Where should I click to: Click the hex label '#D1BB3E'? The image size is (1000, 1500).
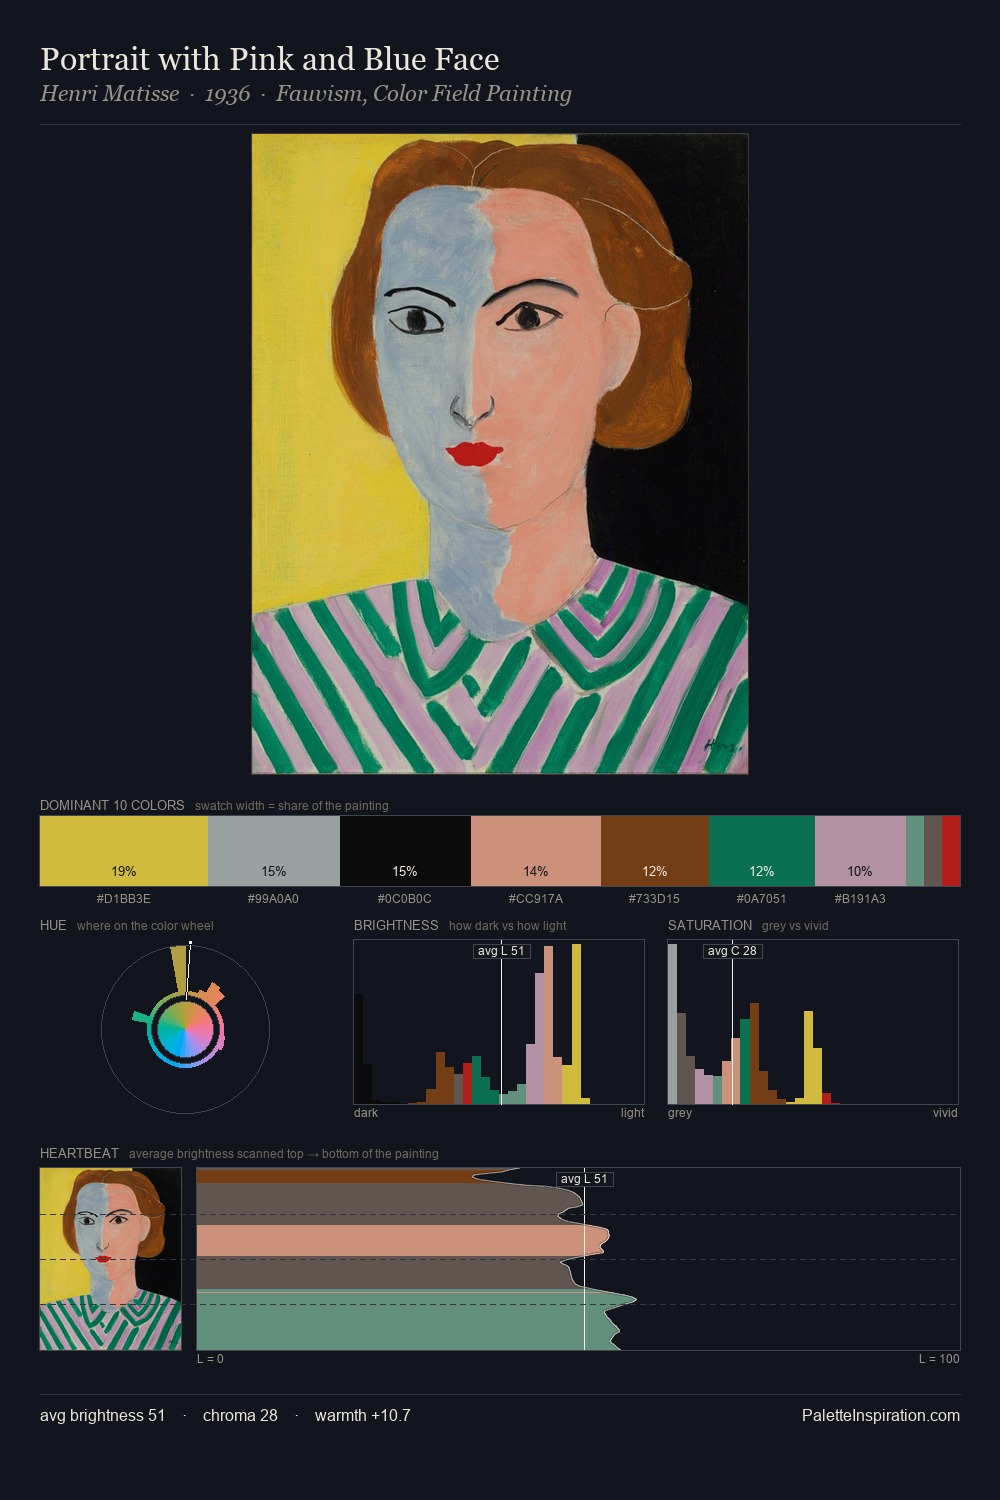tap(124, 899)
